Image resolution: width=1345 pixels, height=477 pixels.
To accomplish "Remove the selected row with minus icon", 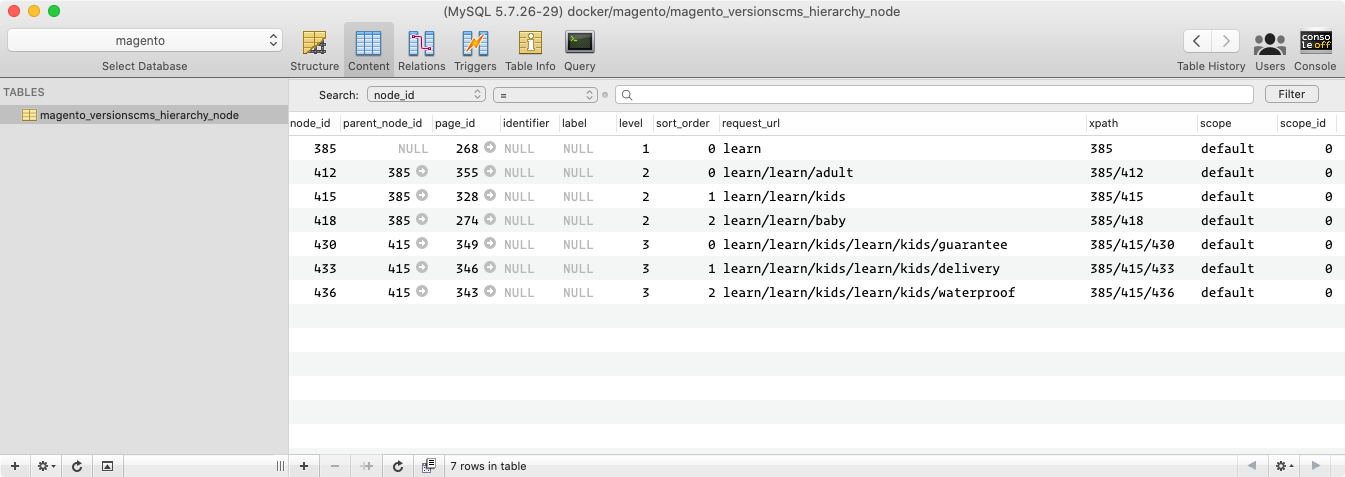I will (335, 466).
